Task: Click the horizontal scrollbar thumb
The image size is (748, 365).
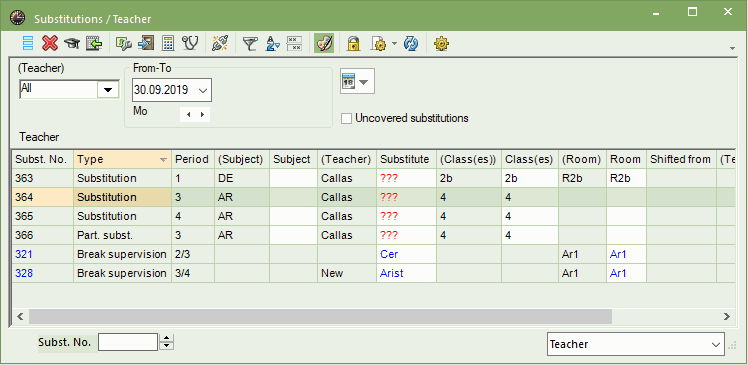Action: 320,316
